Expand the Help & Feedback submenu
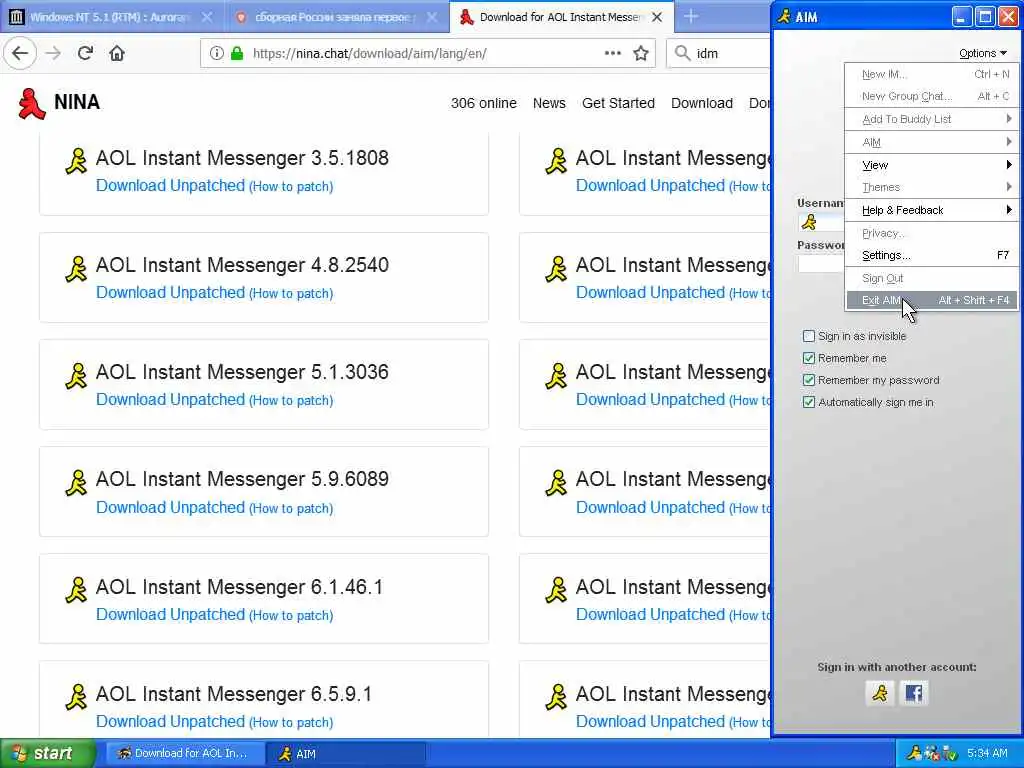The height and width of the screenshot is (768, 1024). pos(931,210)
